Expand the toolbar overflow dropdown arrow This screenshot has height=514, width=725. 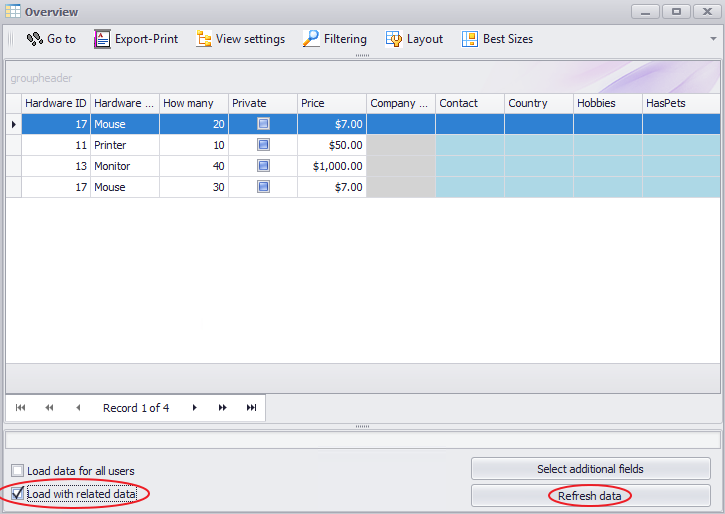pos(713,39)
